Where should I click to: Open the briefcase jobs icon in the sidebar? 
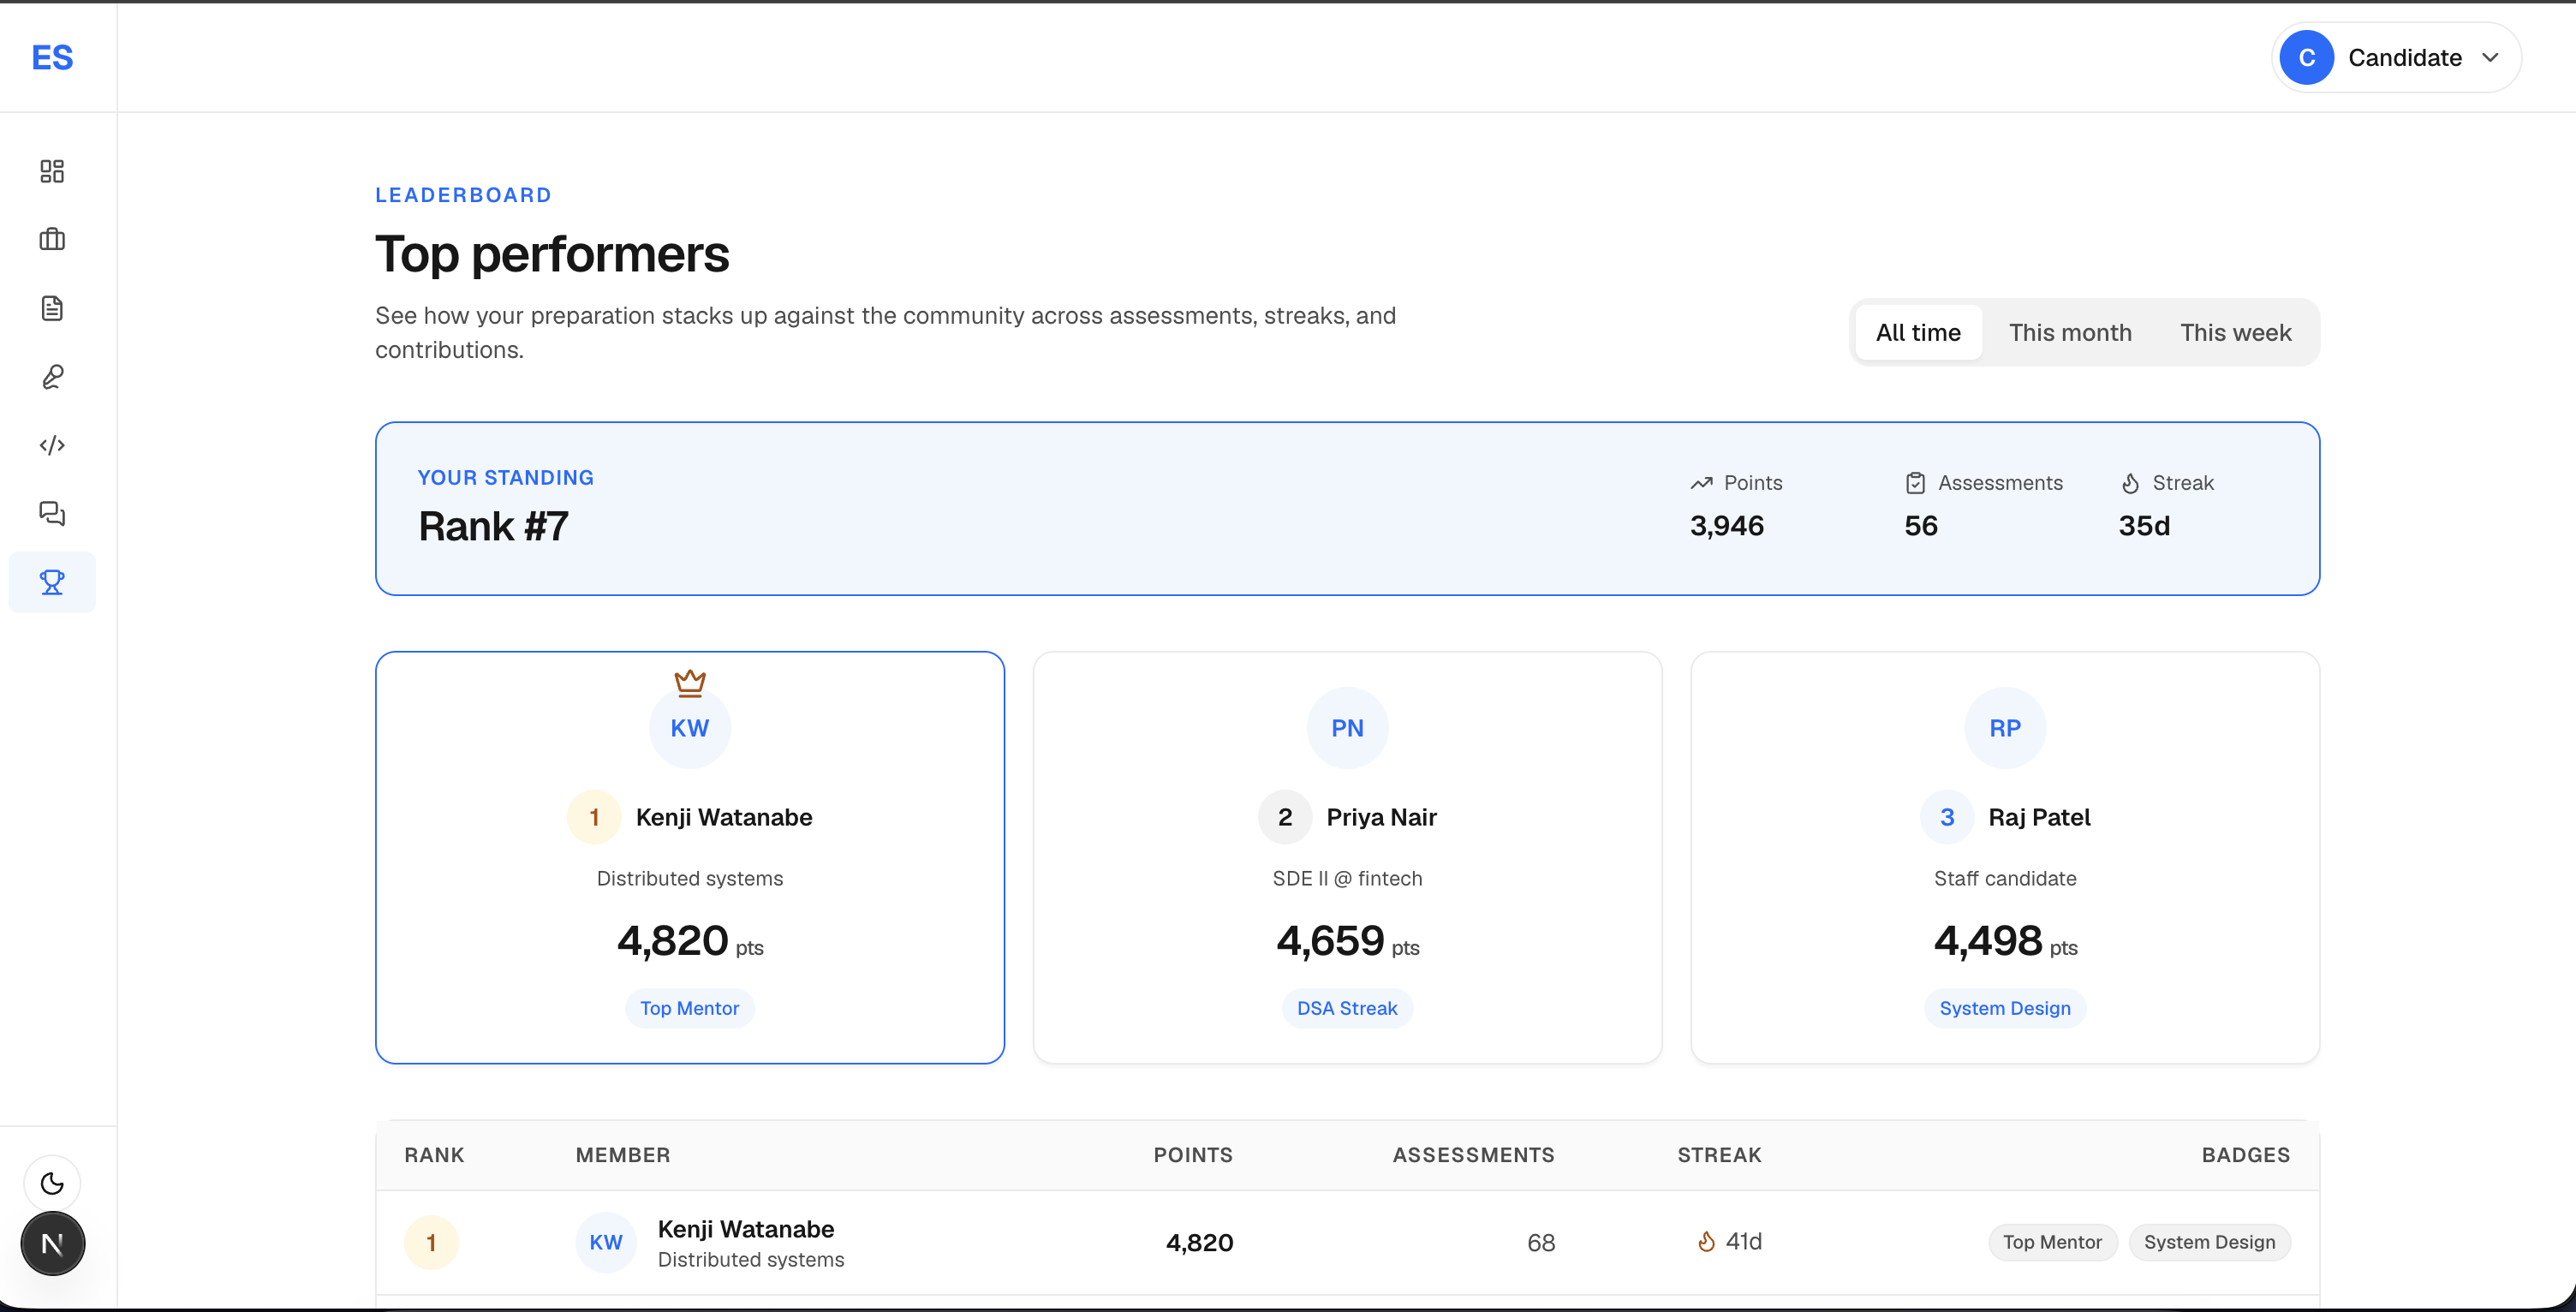point(52,239)
